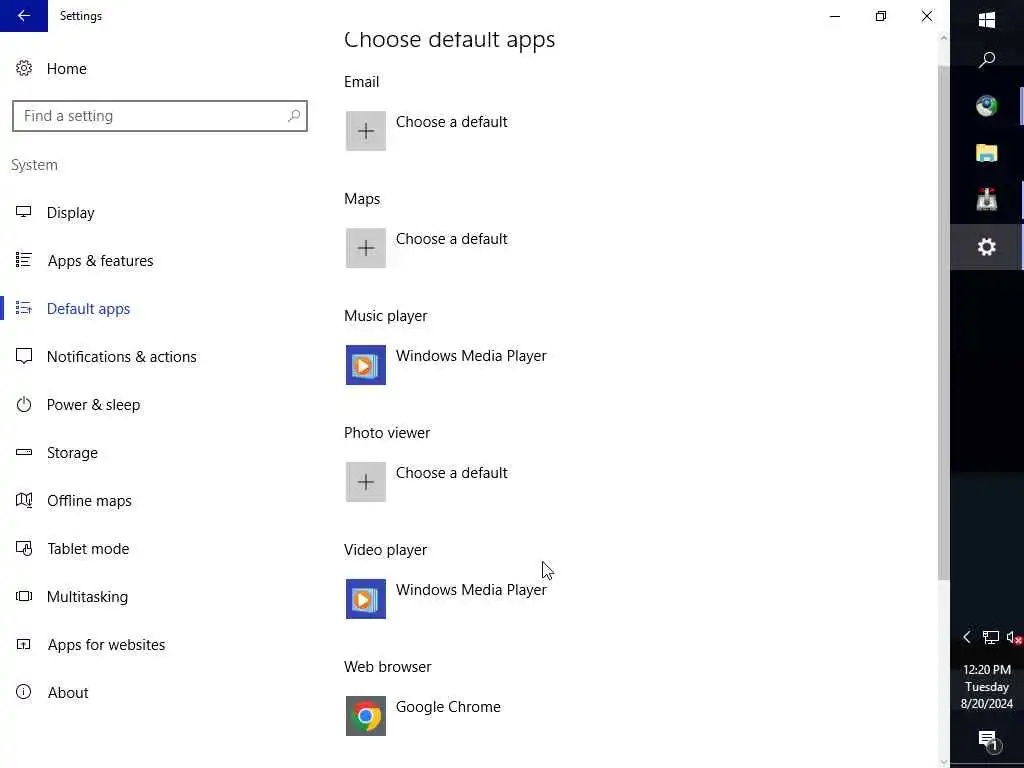Open Apps for websites page
Viewport: 1024px width, 768px height.
[106, 645]
